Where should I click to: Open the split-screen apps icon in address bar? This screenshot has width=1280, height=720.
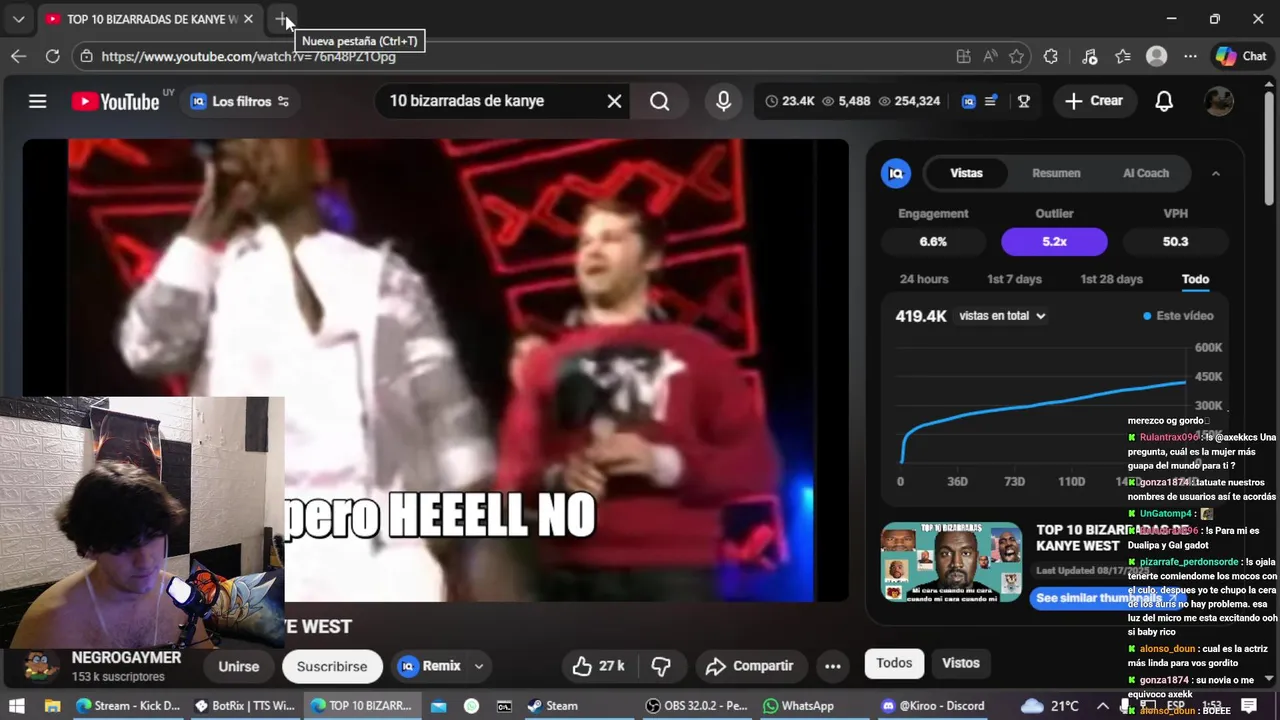963,56
